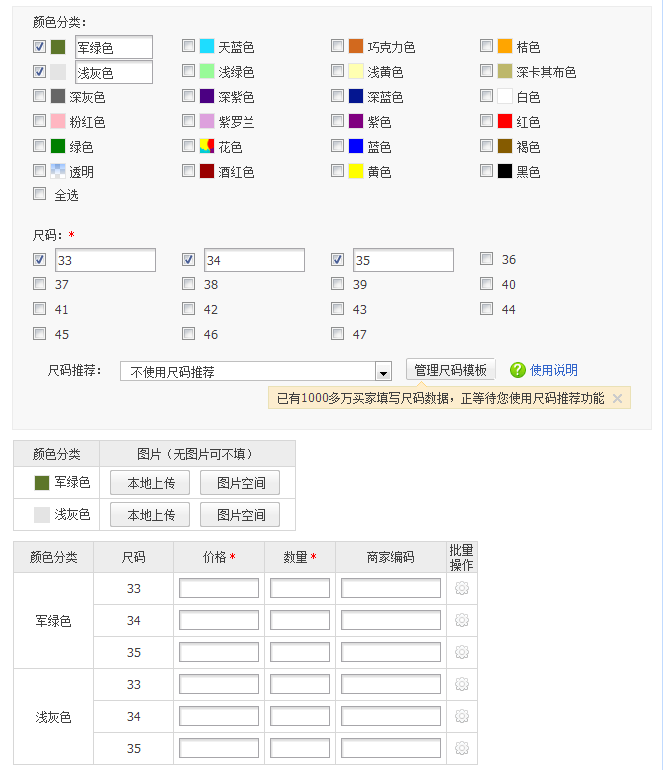Click the 深蓝色 color swatch
Image resolution: width=669 pixels, height=770 pixels.
coord(356,96)
